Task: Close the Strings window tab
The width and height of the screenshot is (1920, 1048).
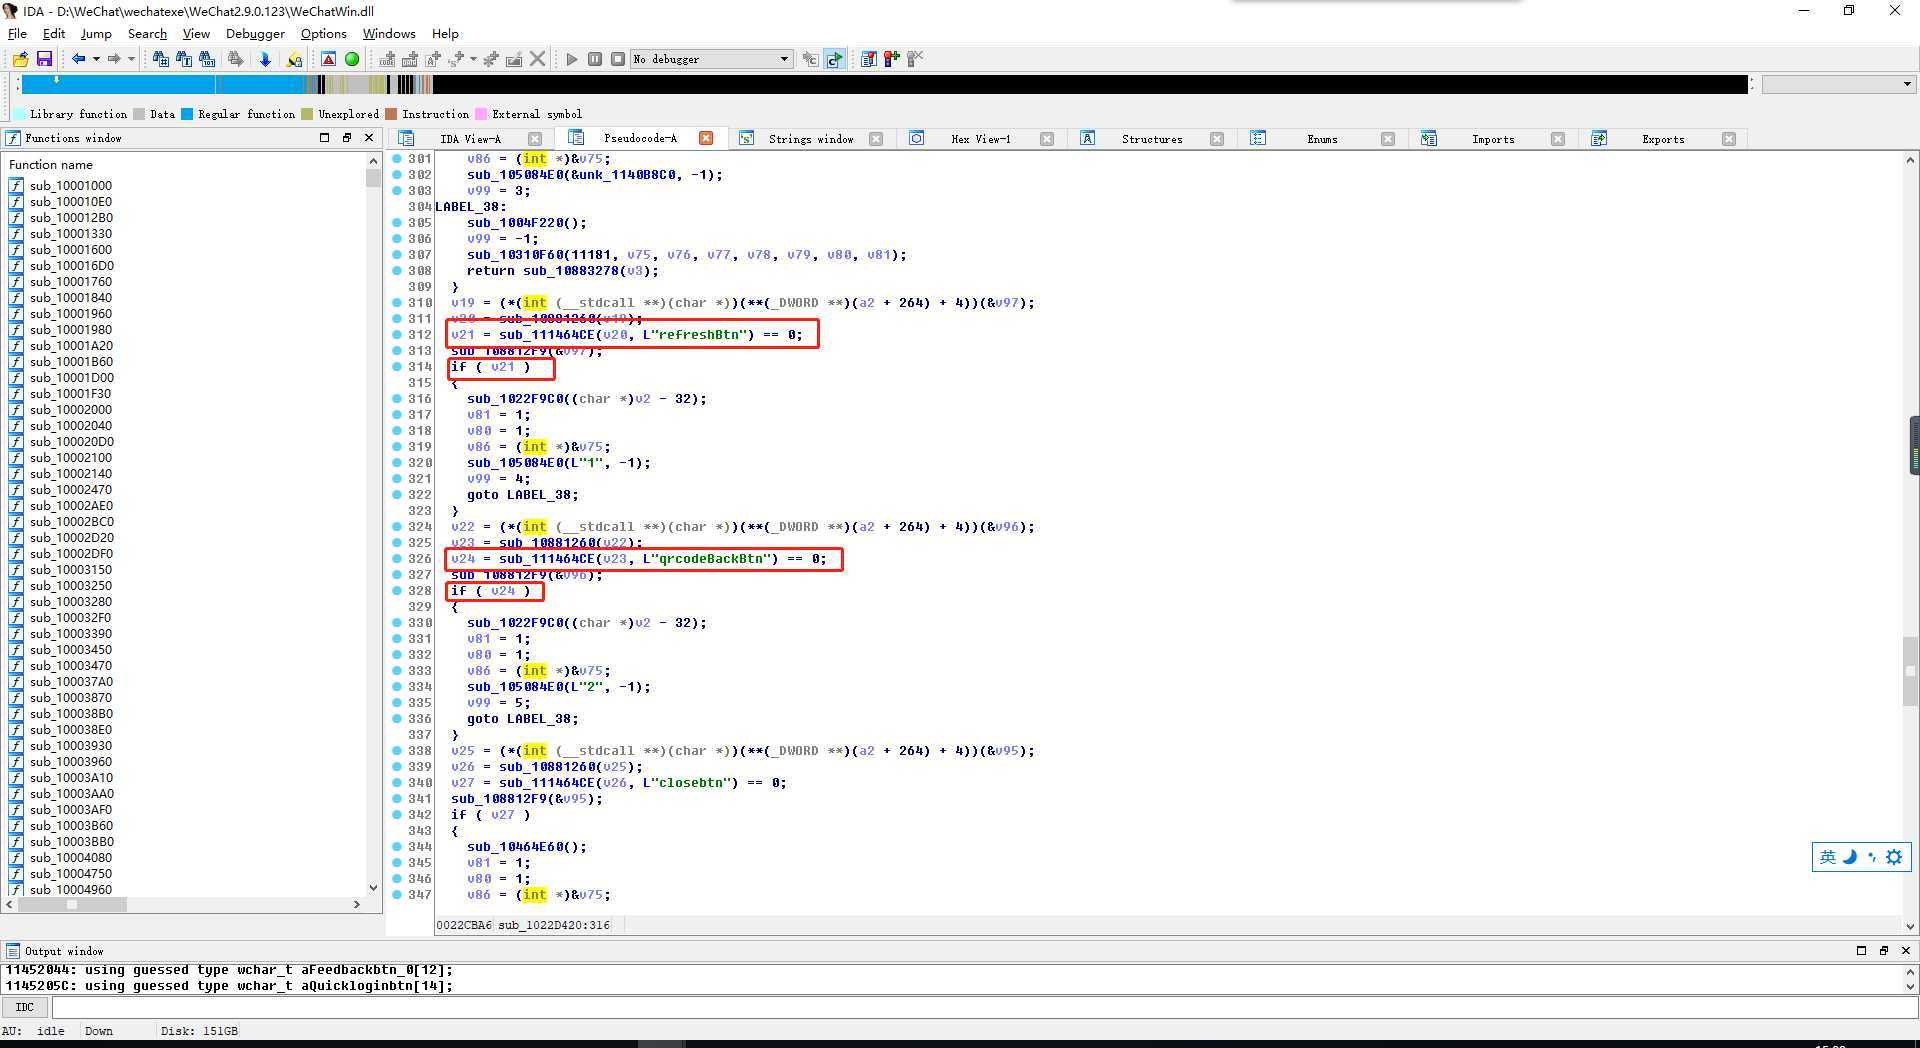Action: (x=876, y=139)
